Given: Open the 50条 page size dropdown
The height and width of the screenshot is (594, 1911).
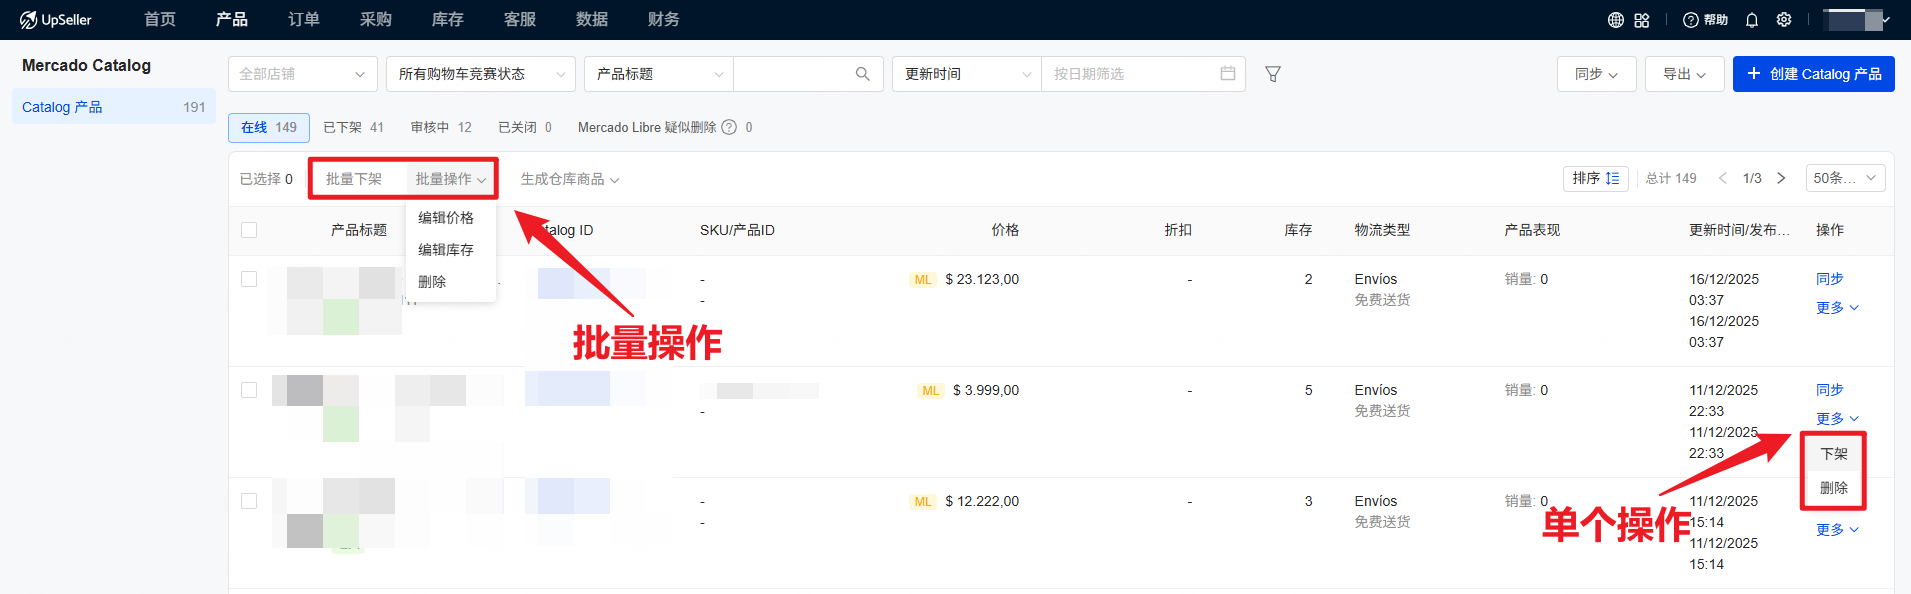Looking at the screenshot, I should click(1845, 178).
